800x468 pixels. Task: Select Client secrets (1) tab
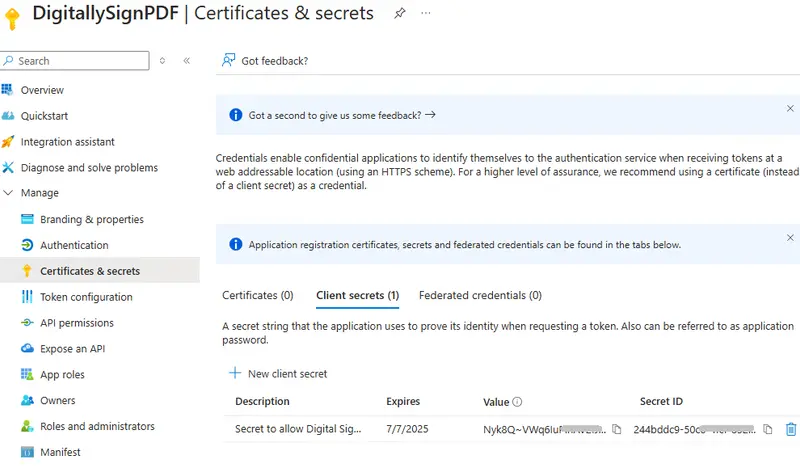pos(358,295)
